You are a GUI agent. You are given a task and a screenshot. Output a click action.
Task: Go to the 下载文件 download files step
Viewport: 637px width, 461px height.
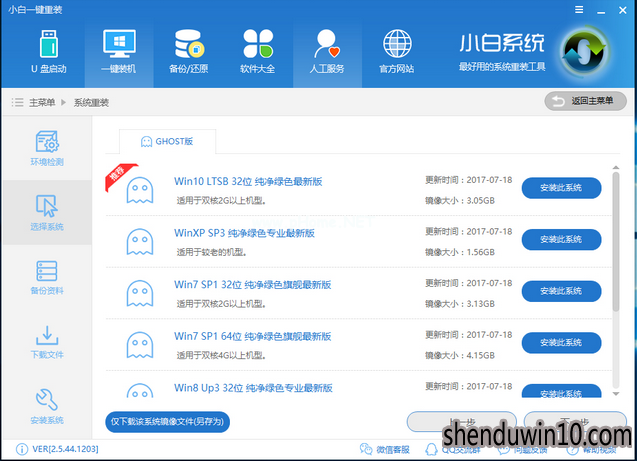tap(47, 342)
